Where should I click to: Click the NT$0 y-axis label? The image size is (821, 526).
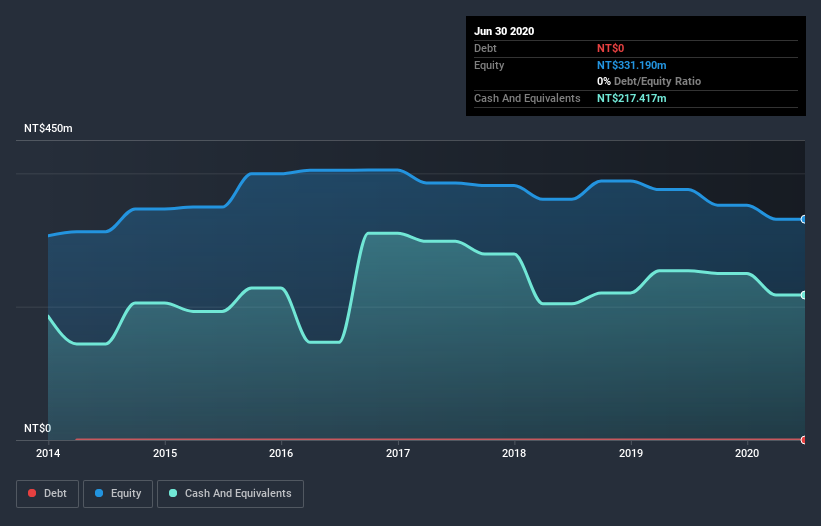pyautogui.click(x=38, y=428)
